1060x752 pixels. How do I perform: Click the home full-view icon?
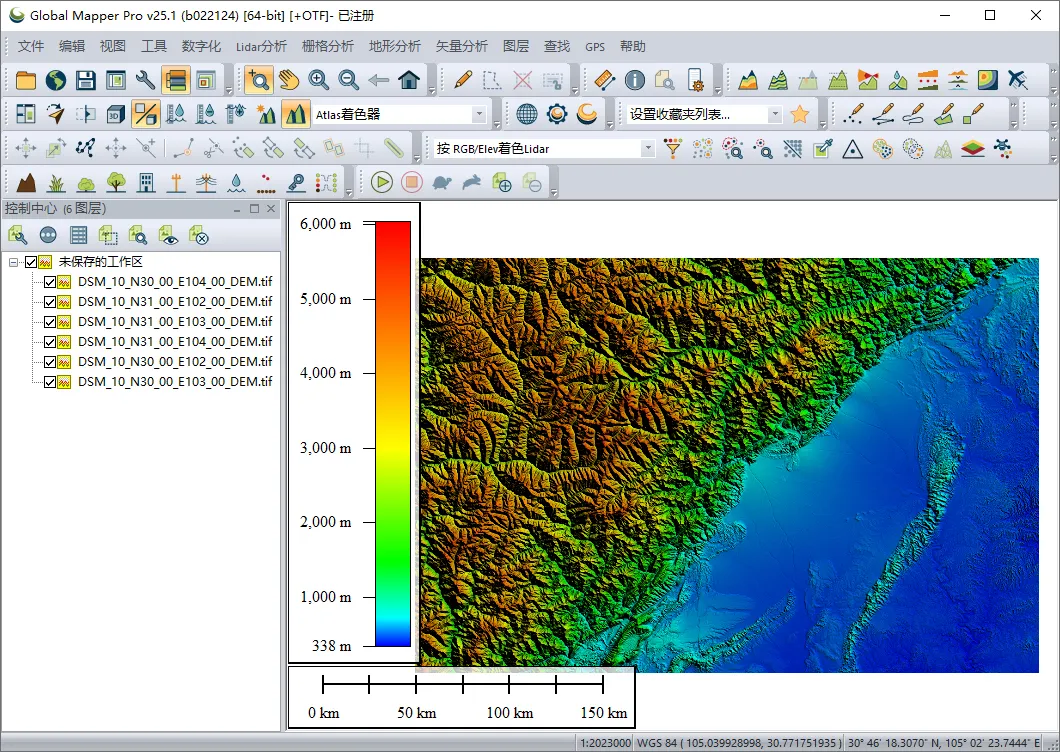pyautogui.click(x=408, y=80)
